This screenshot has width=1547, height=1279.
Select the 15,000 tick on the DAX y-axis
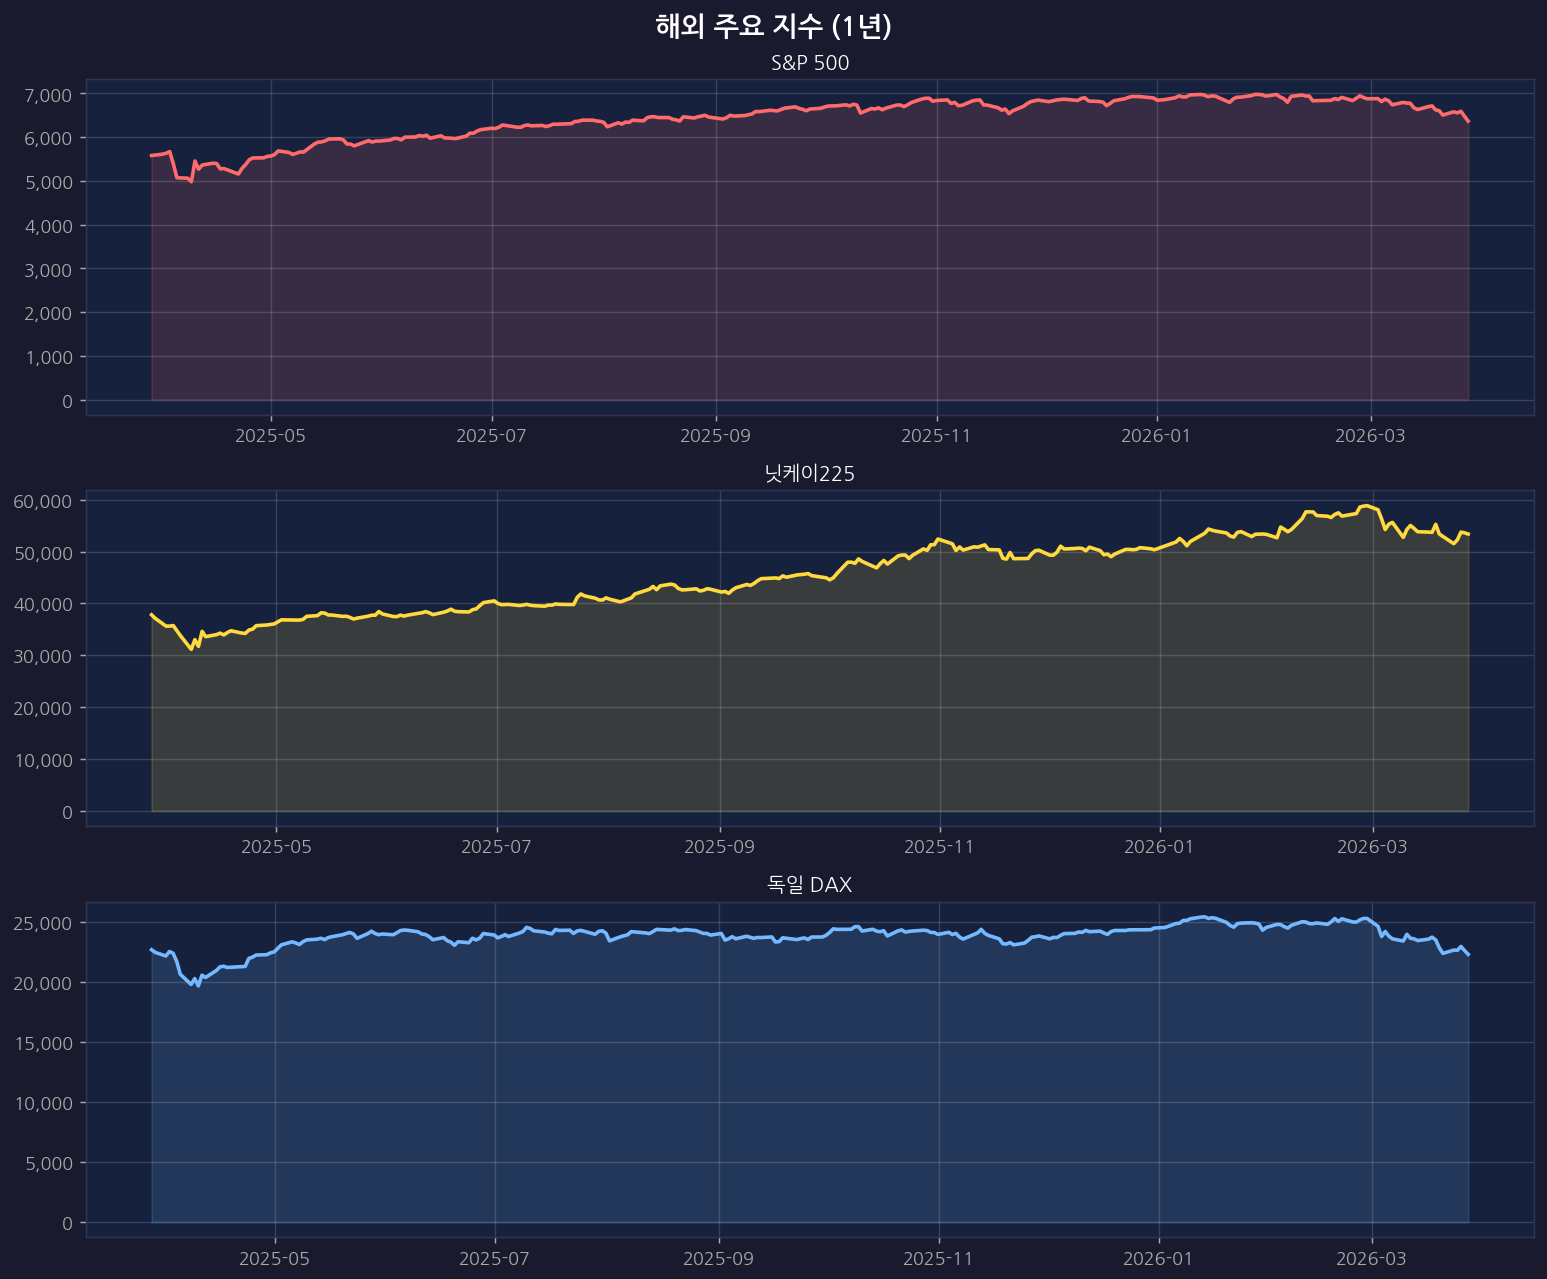[x=43, y=1043]
